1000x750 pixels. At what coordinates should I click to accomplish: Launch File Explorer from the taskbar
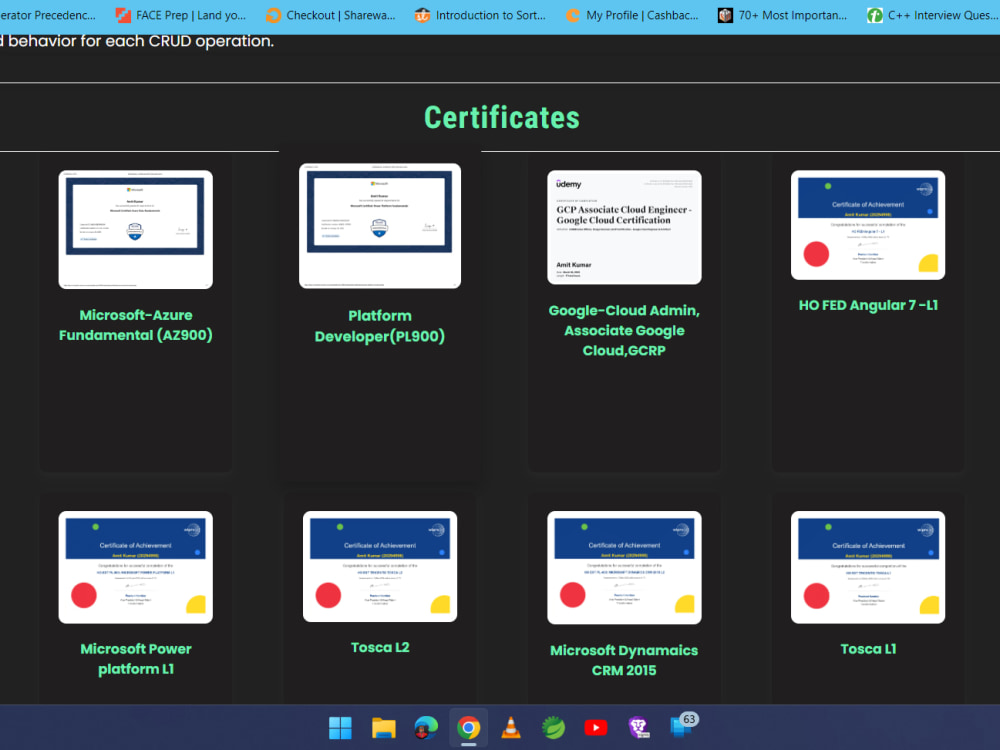(x=383, y=728)
